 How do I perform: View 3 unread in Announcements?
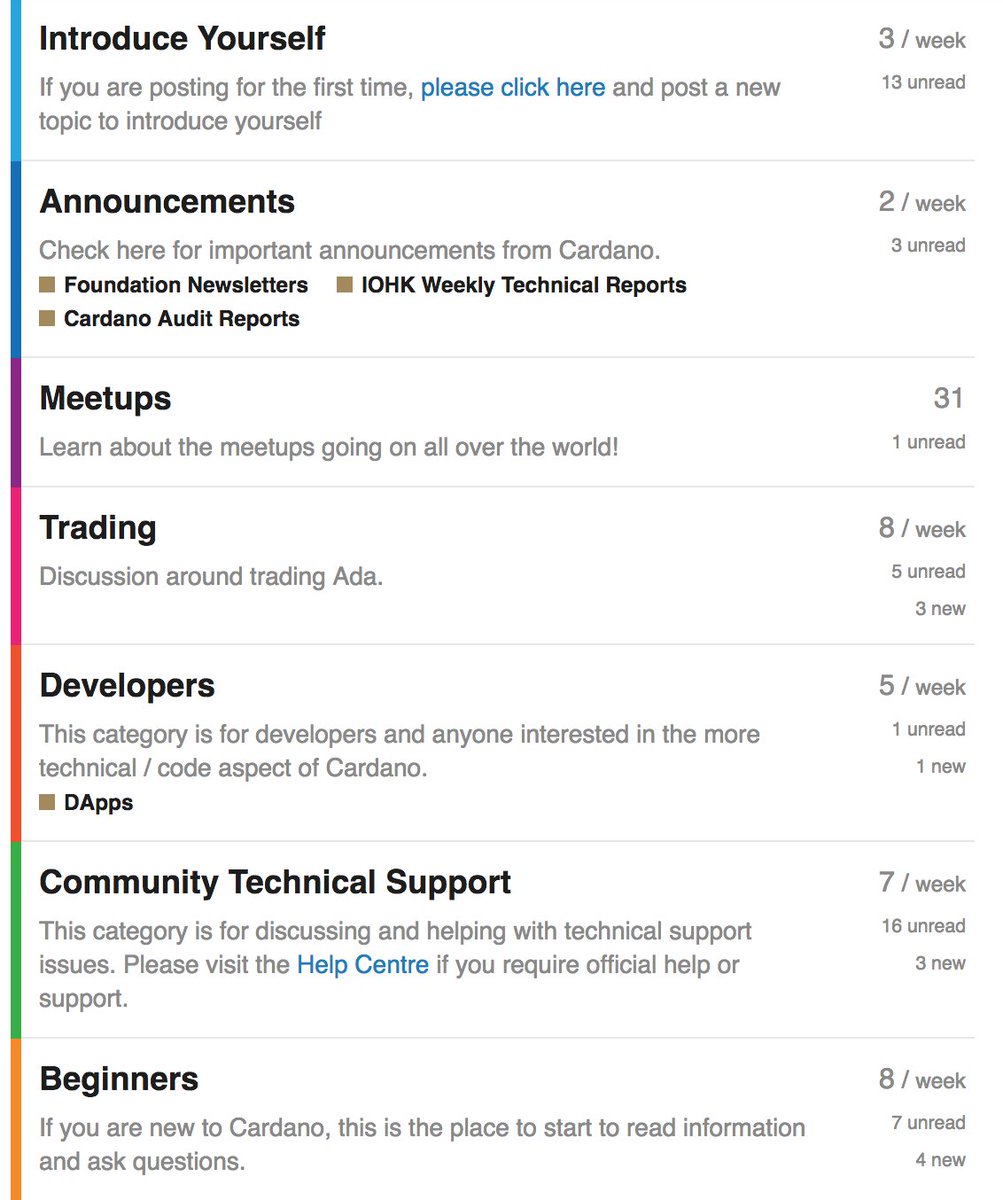pos(928,245)
